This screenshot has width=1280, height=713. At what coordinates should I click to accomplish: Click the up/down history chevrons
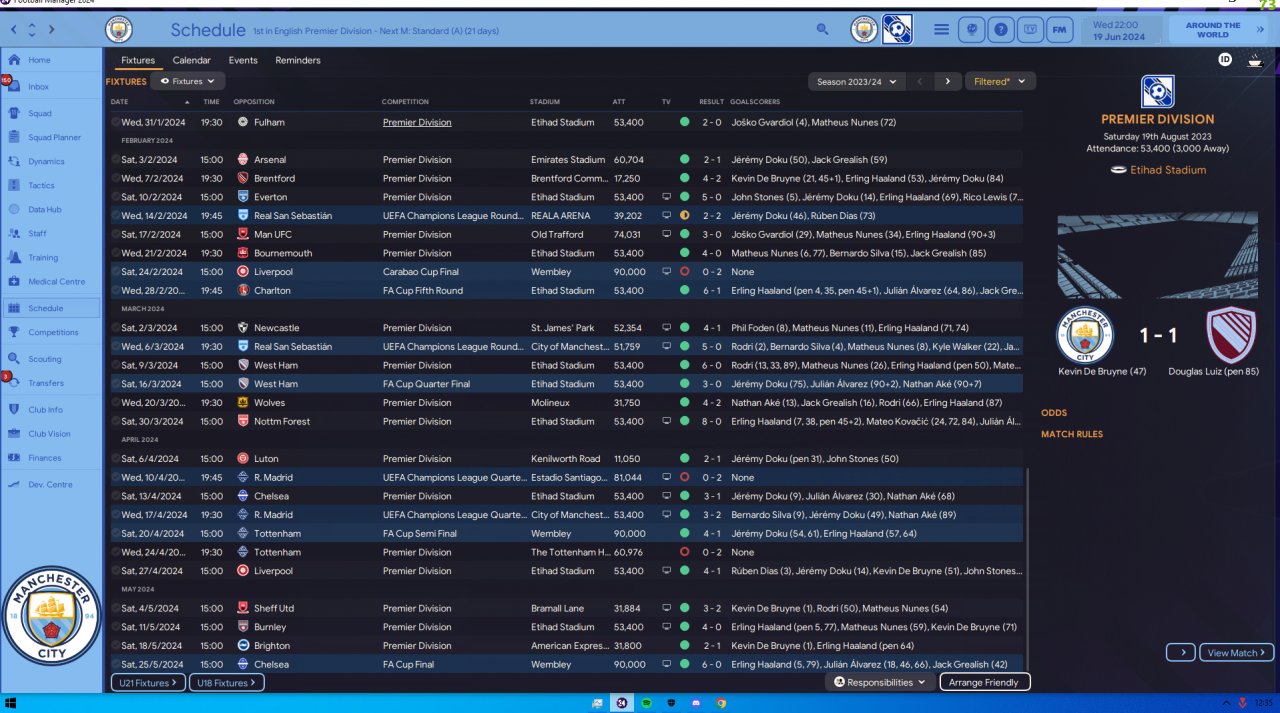click(x=31, y=30)
